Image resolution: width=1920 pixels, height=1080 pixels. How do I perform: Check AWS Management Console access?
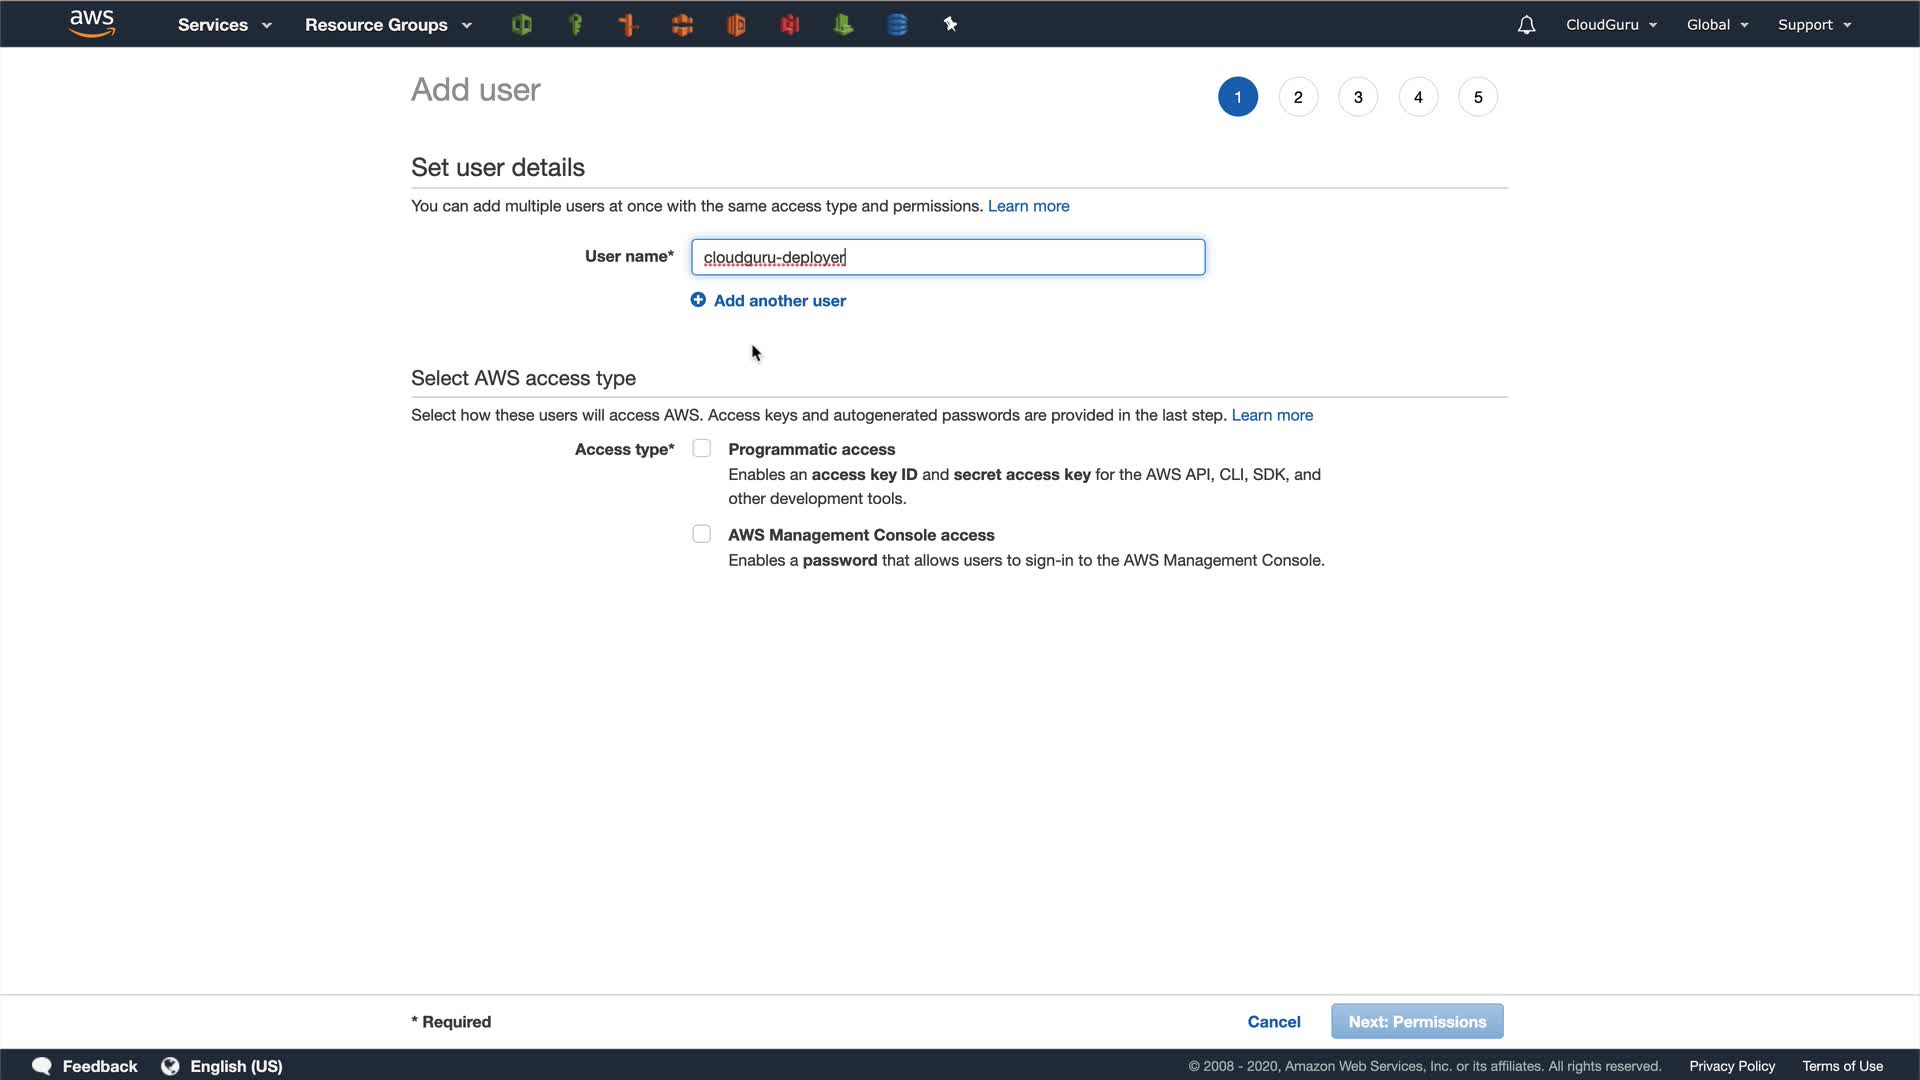click(702, 534)
